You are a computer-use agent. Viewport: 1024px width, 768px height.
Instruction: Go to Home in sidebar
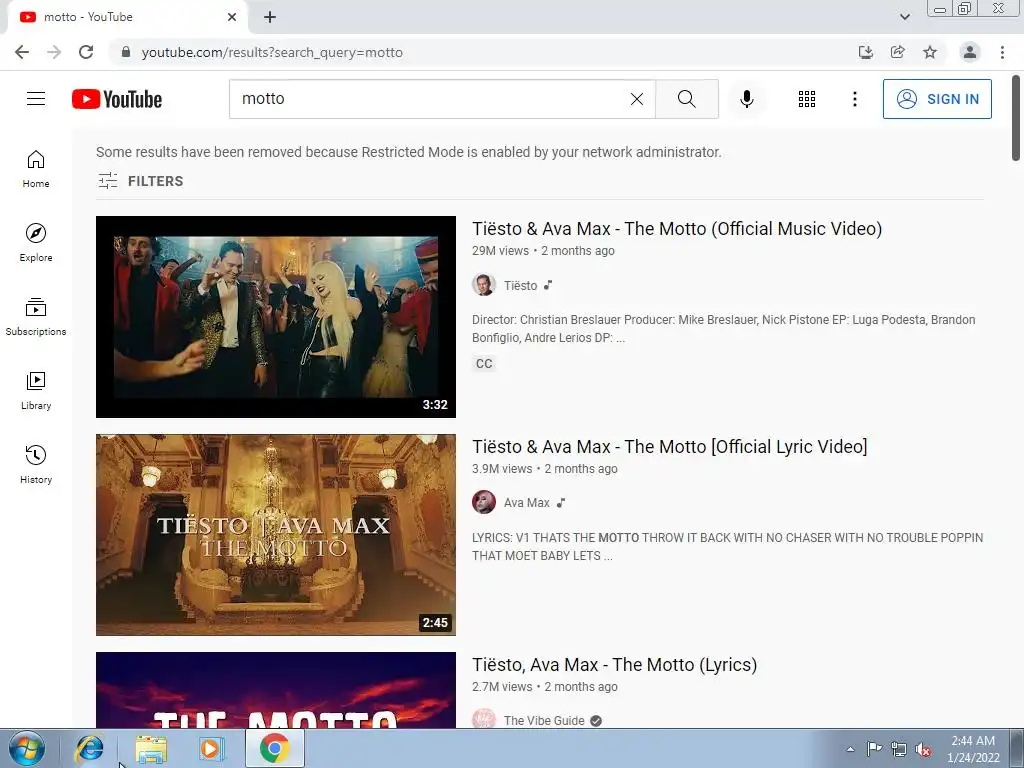tap(36, 169)
